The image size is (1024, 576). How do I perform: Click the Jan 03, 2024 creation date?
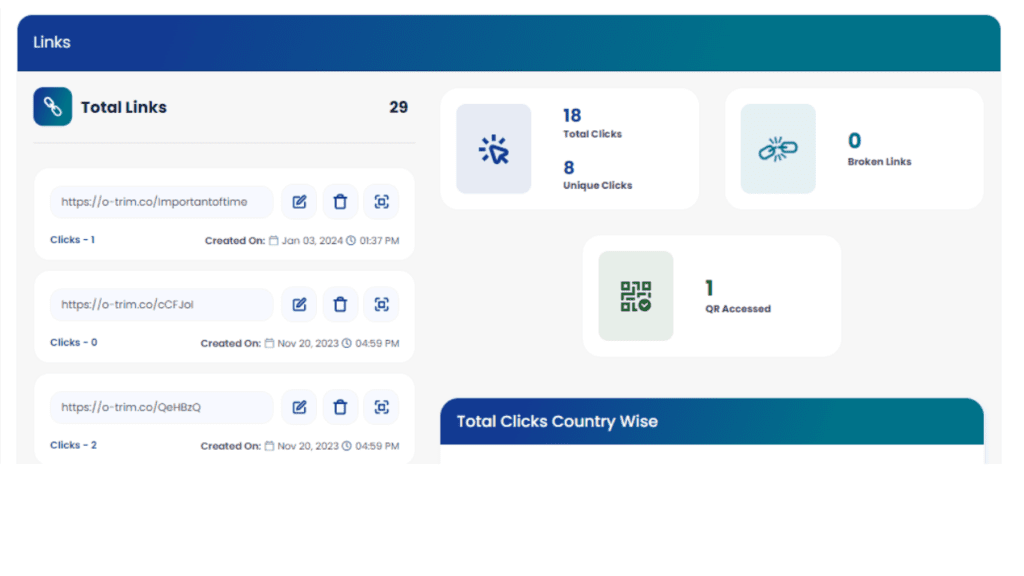312,240
